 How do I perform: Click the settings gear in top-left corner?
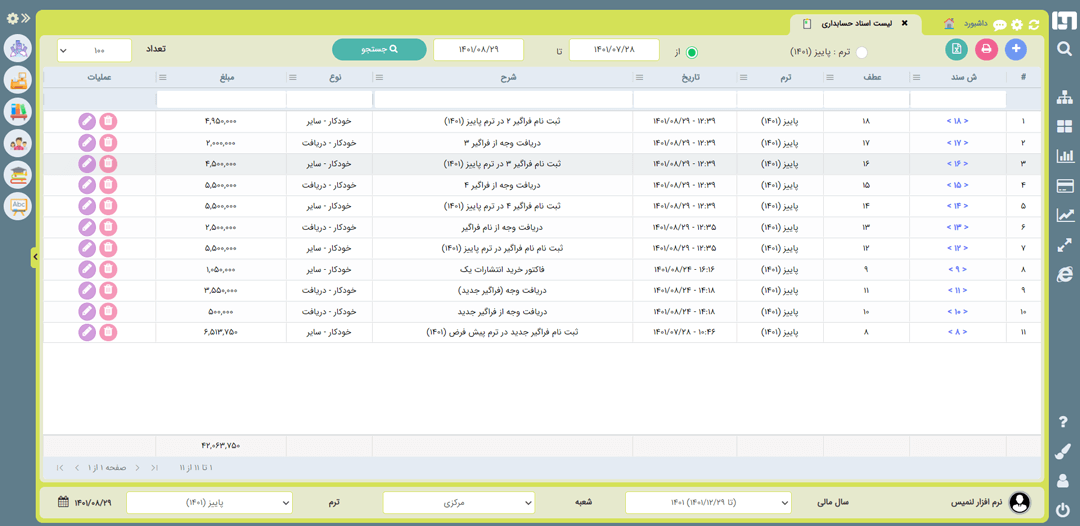tap(12, 18)
